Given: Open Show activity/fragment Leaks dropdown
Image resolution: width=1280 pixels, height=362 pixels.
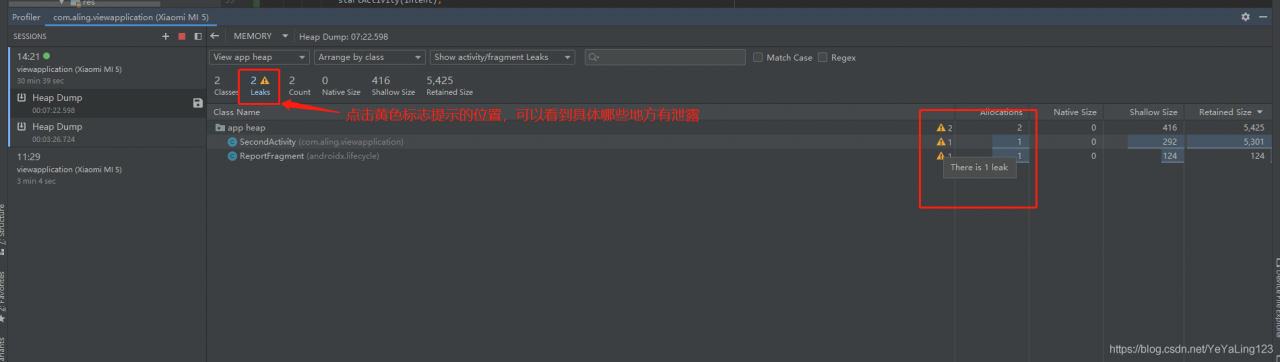Looking at the screenshot, I should coord(503,58).
